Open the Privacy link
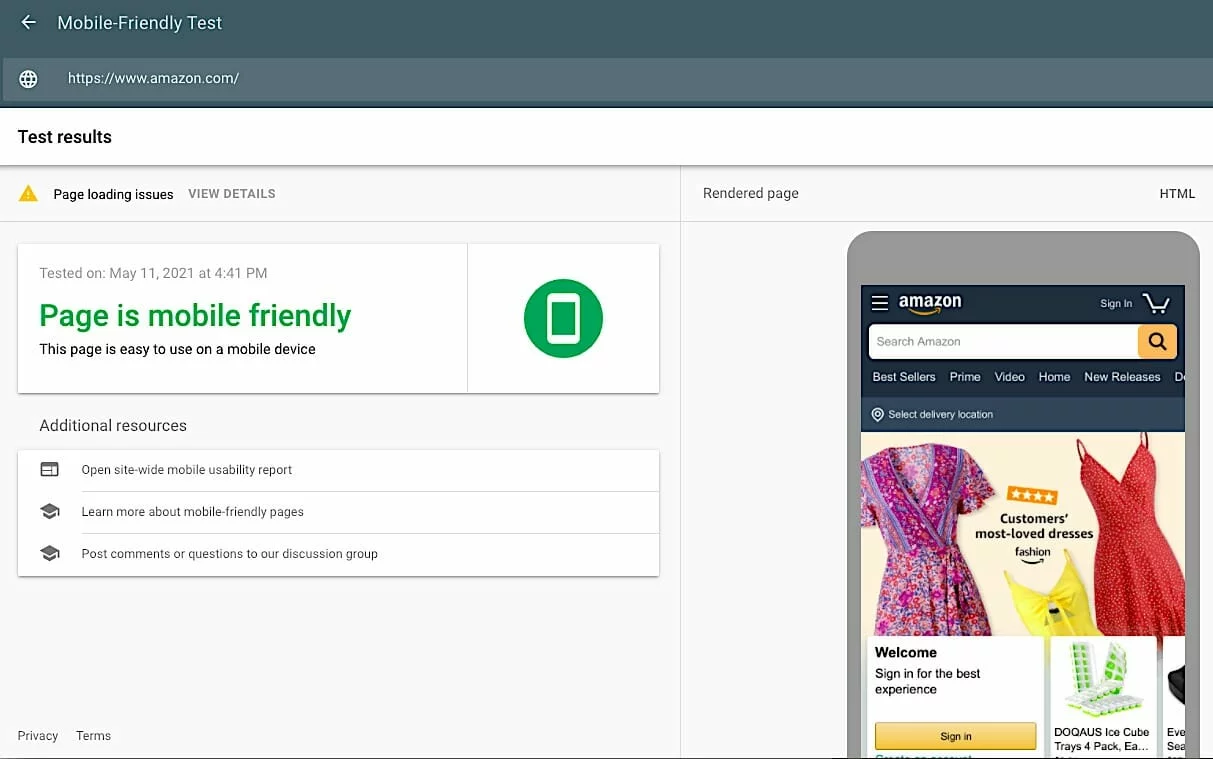Viewport: 1213px width, 759px height. pos(38,736)
